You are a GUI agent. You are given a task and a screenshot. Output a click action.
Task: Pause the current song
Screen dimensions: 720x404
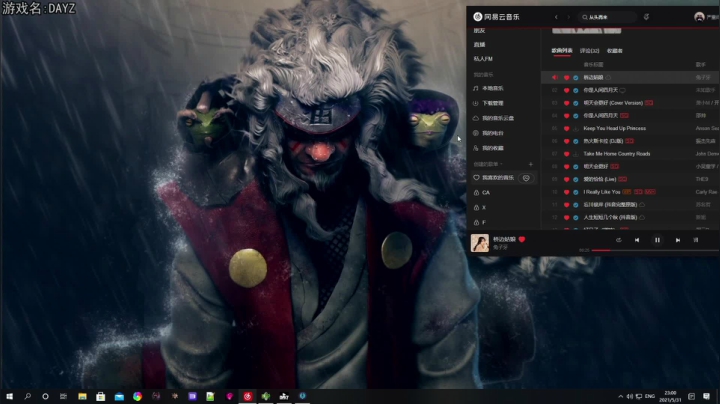click(x=657, y=240)
